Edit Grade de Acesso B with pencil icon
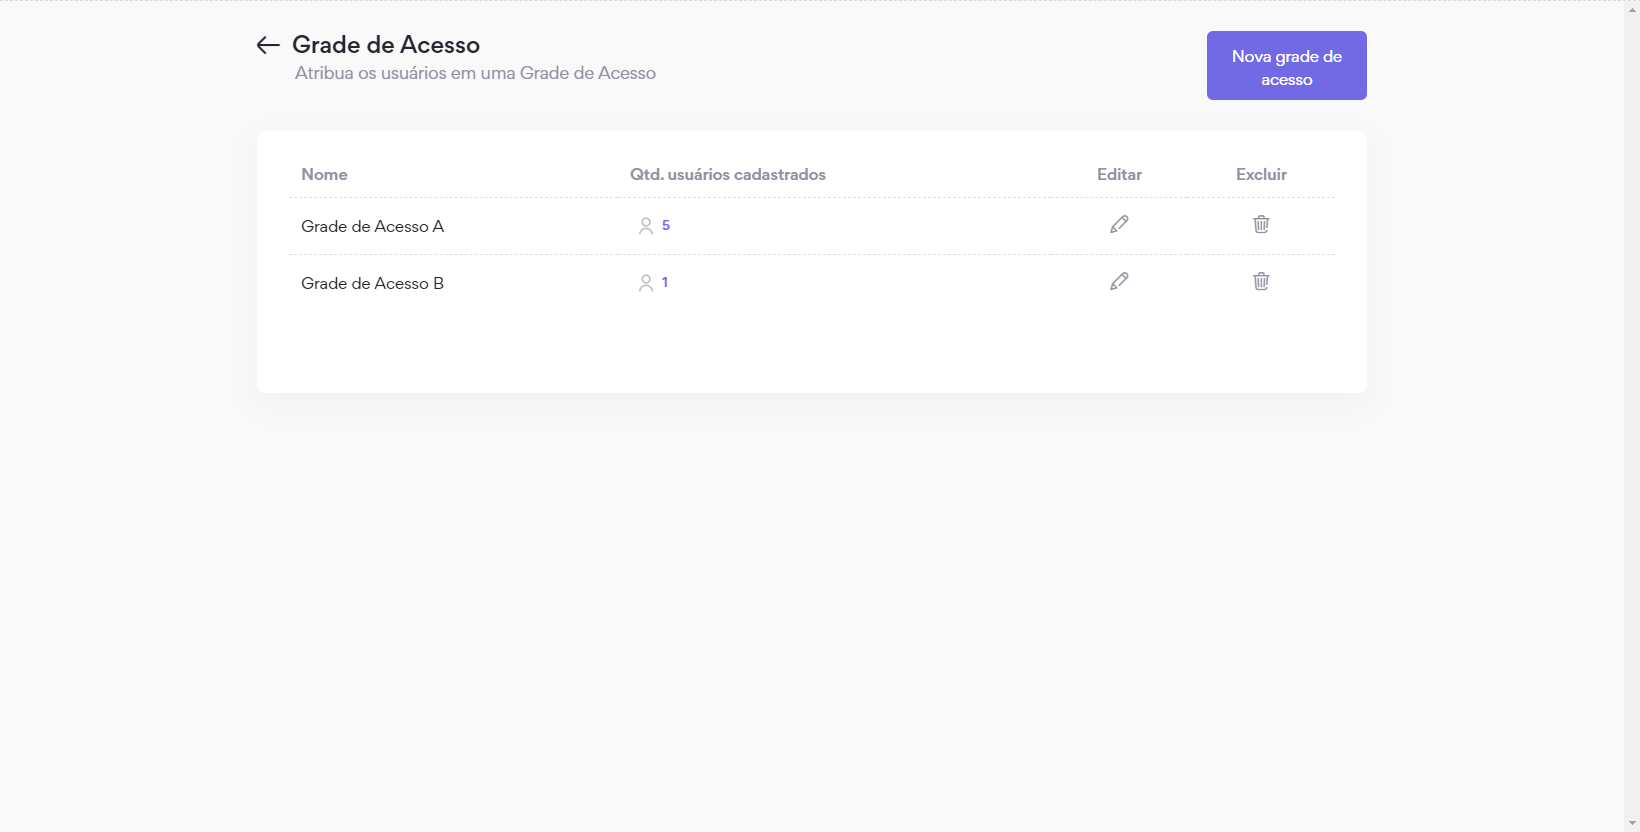The image size is (1640, 832). (1119, 281)
